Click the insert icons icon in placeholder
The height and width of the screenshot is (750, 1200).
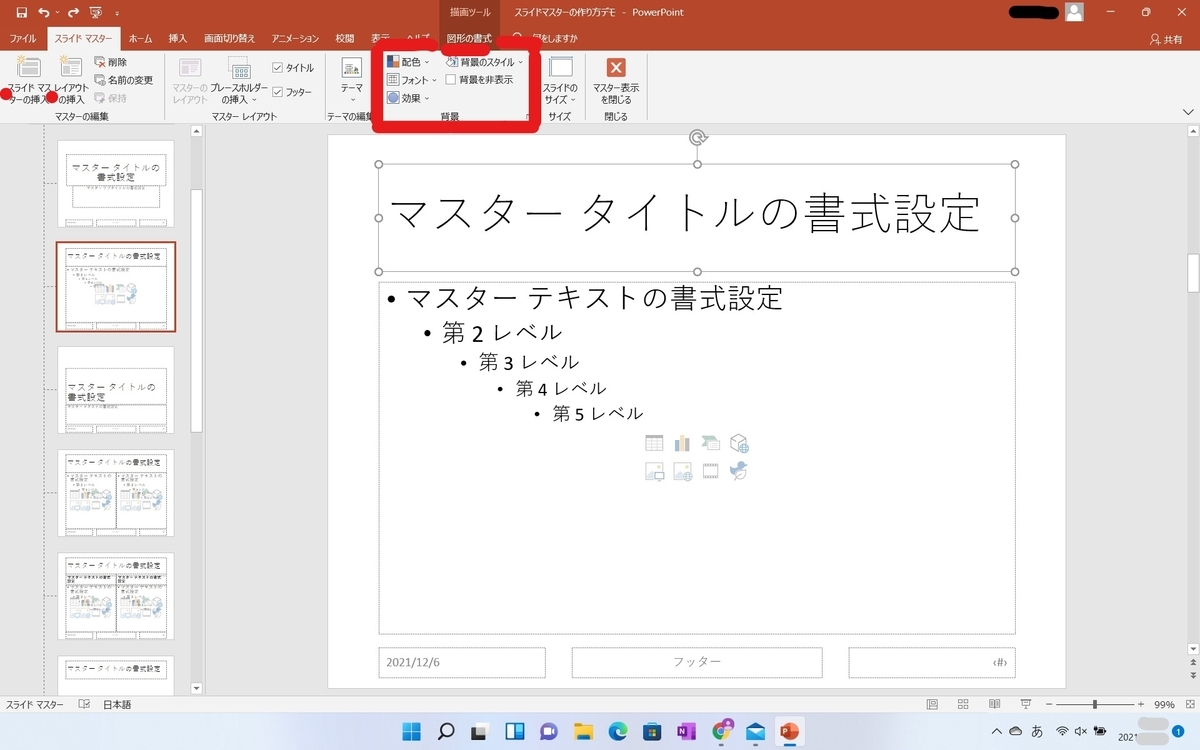click(x=739, y=471)
